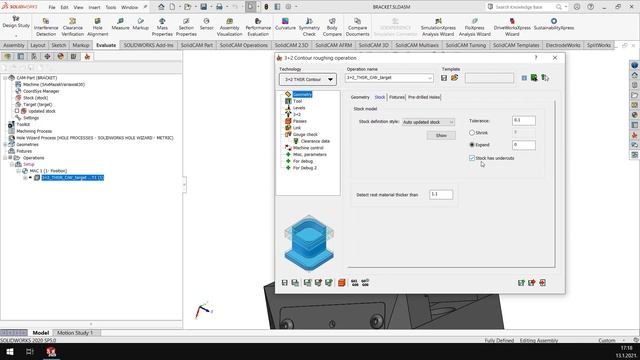This screenshot has height=360, width=640.
Task: Open the DriveWorksXpress Wizard
Action: pyautogui.click(x=512, y=27)
